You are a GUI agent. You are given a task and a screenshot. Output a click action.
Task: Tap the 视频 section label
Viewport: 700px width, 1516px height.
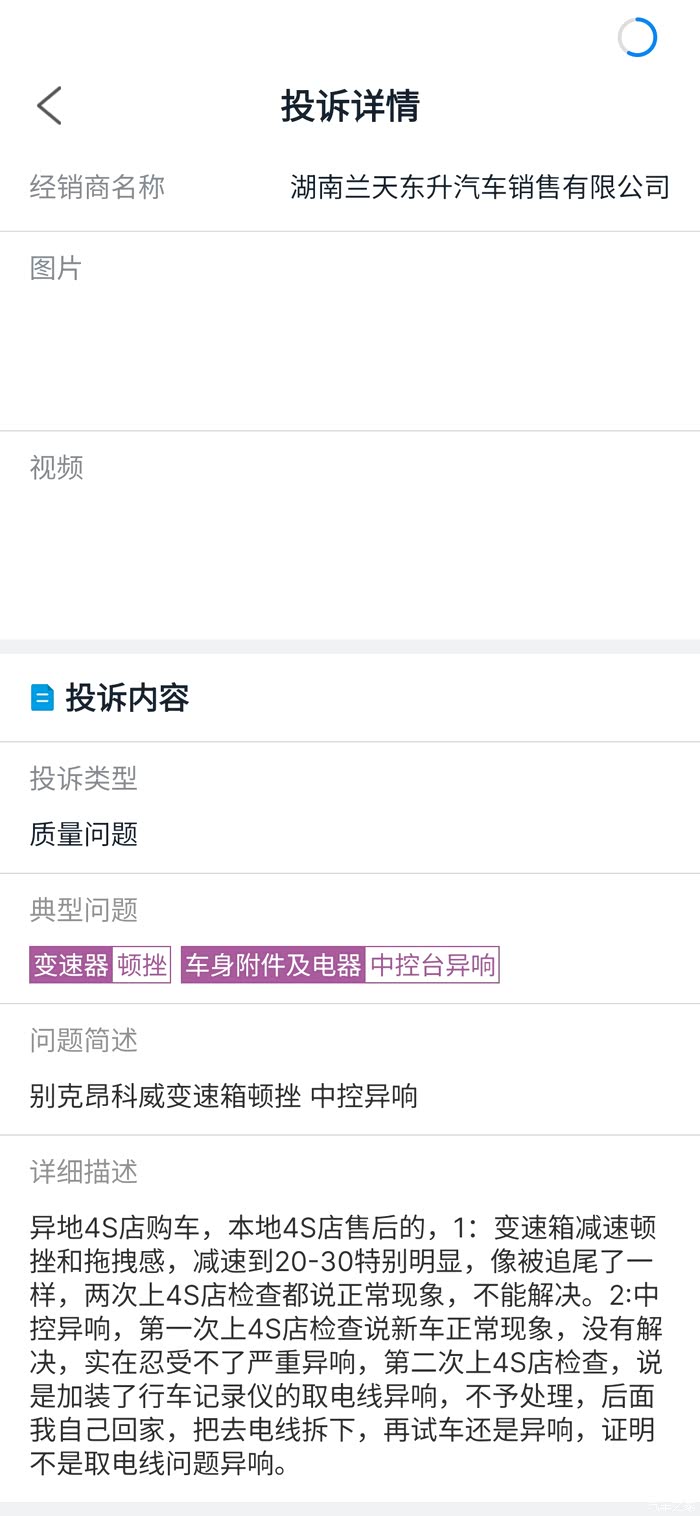[56, 467]
